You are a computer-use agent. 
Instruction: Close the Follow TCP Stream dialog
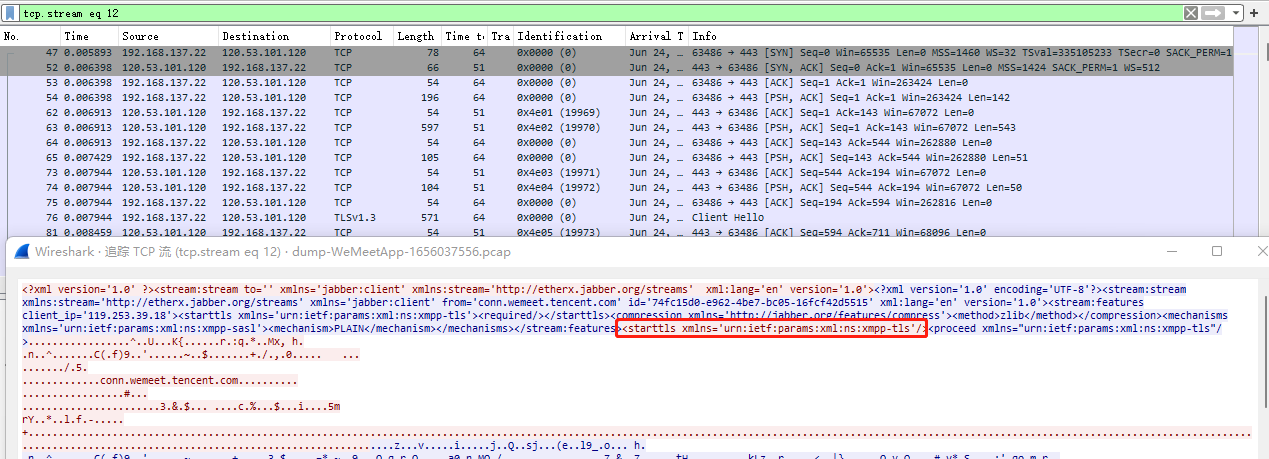click(x=1258, y=250)
